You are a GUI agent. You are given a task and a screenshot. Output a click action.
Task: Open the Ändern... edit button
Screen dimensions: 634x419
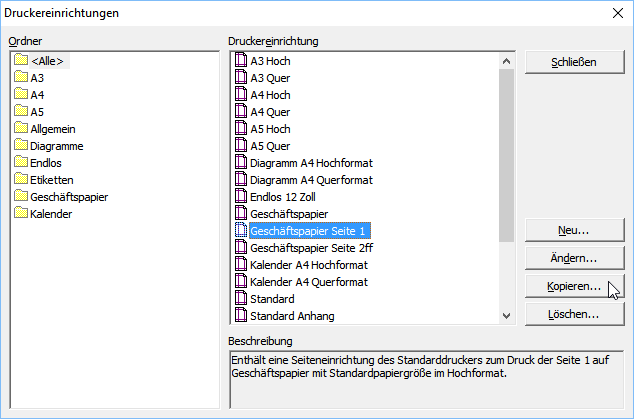[x=575, y=258]
